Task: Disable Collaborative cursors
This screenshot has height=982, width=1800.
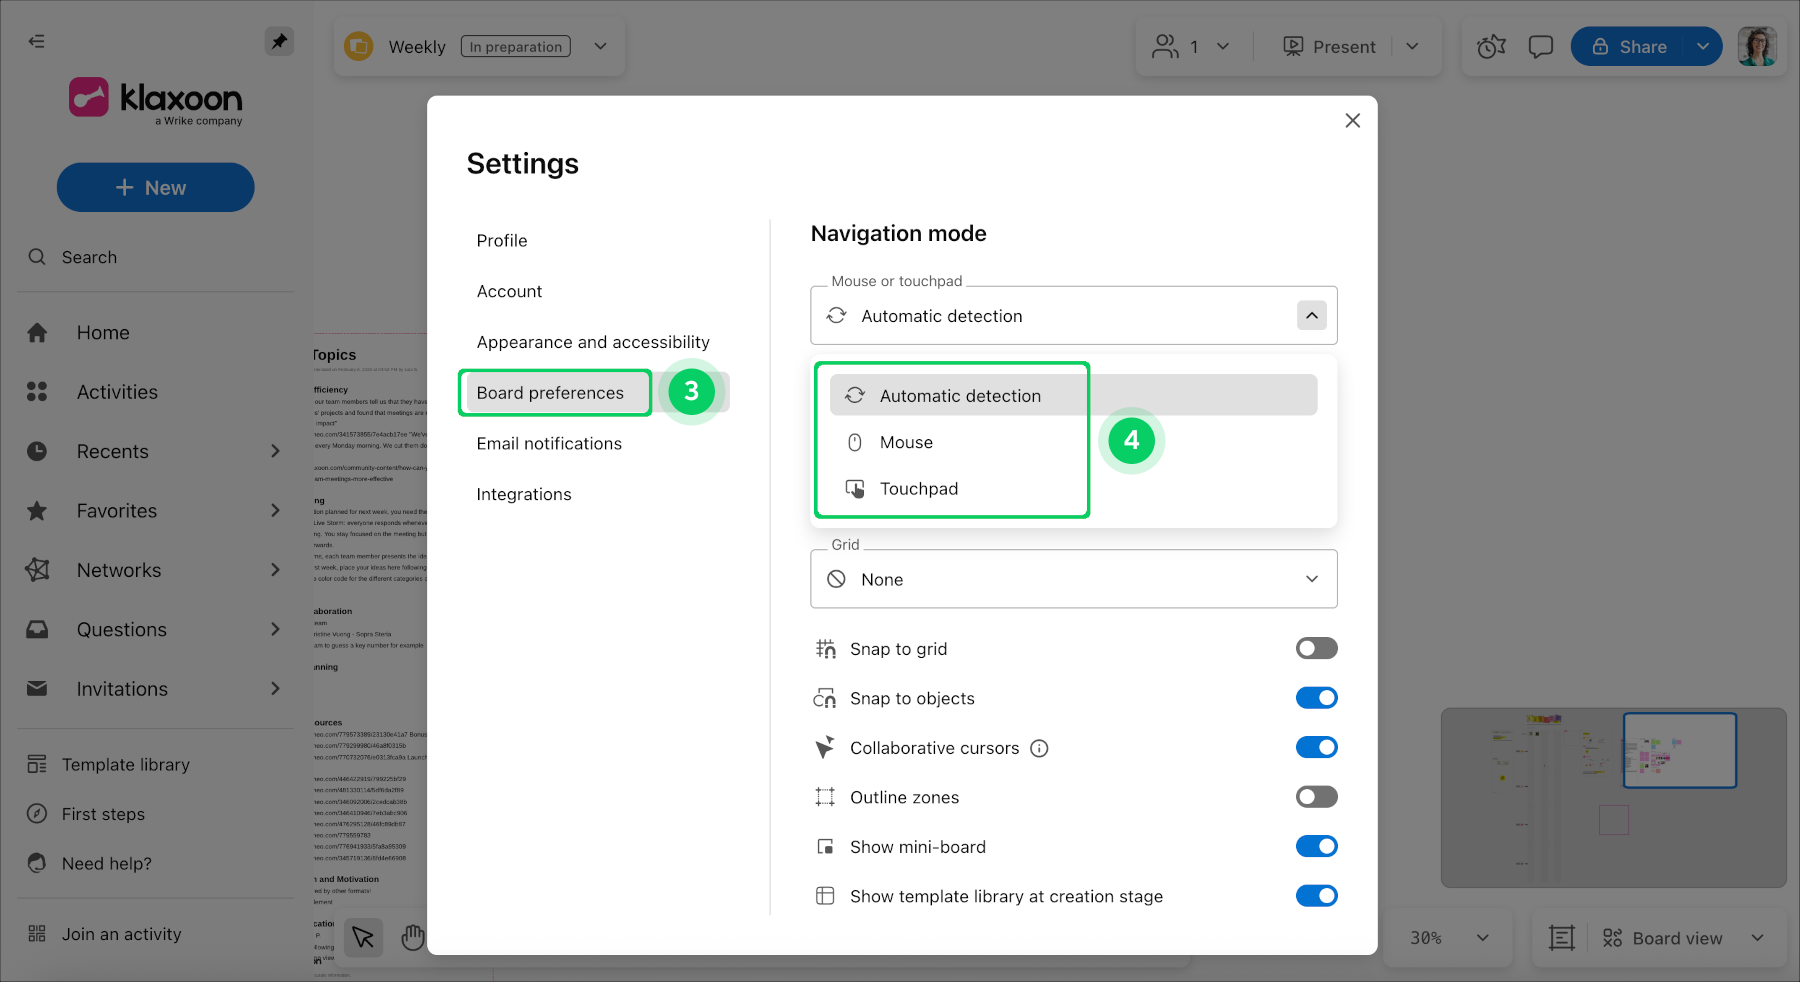Action: (1316, 747)
